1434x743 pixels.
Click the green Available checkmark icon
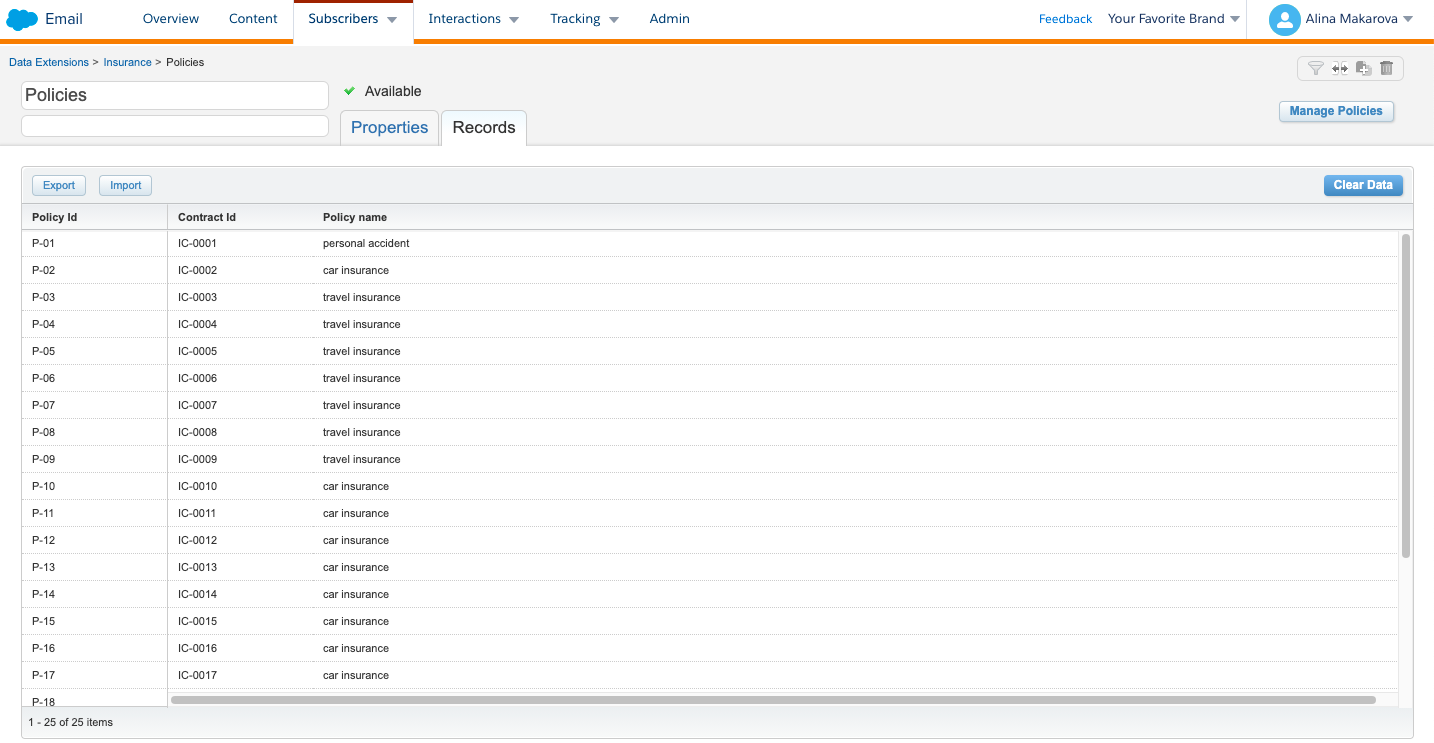[350, 91]
